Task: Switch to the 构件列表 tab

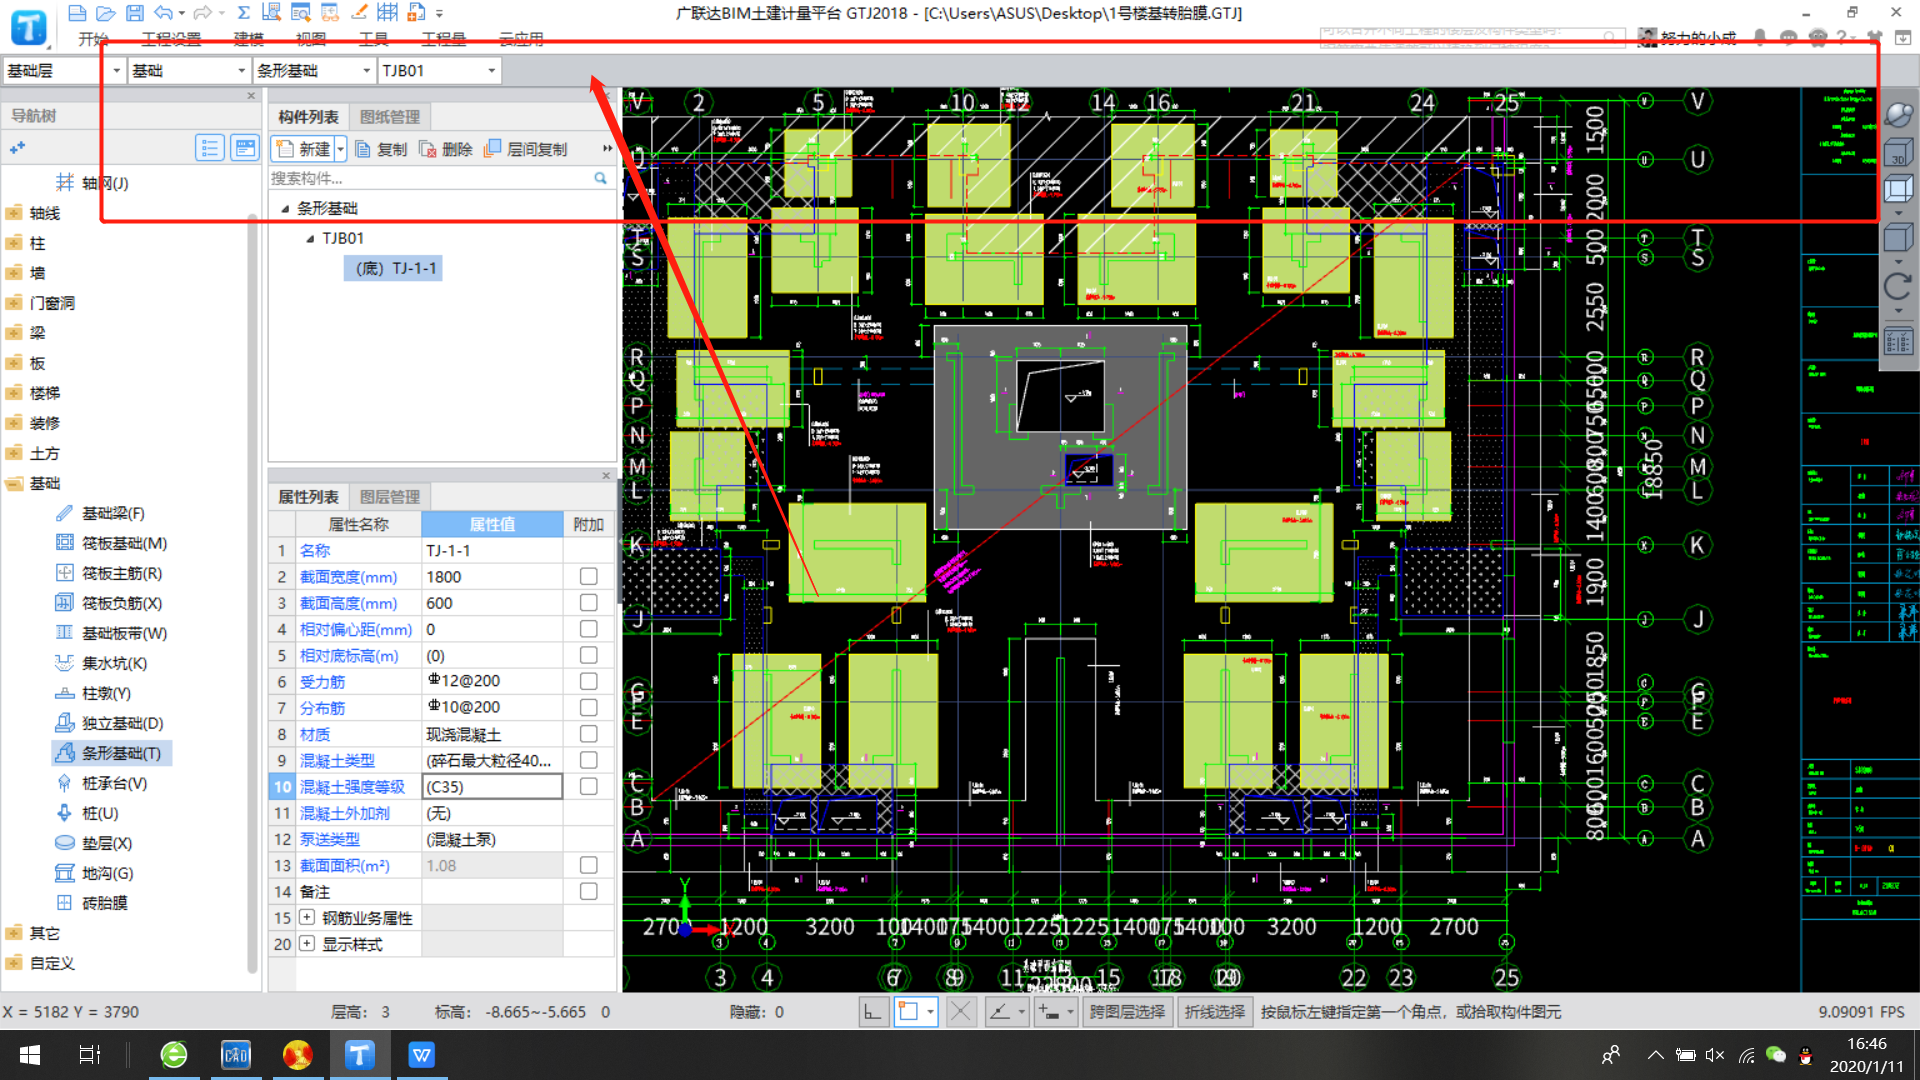Action: coord(308,117)
